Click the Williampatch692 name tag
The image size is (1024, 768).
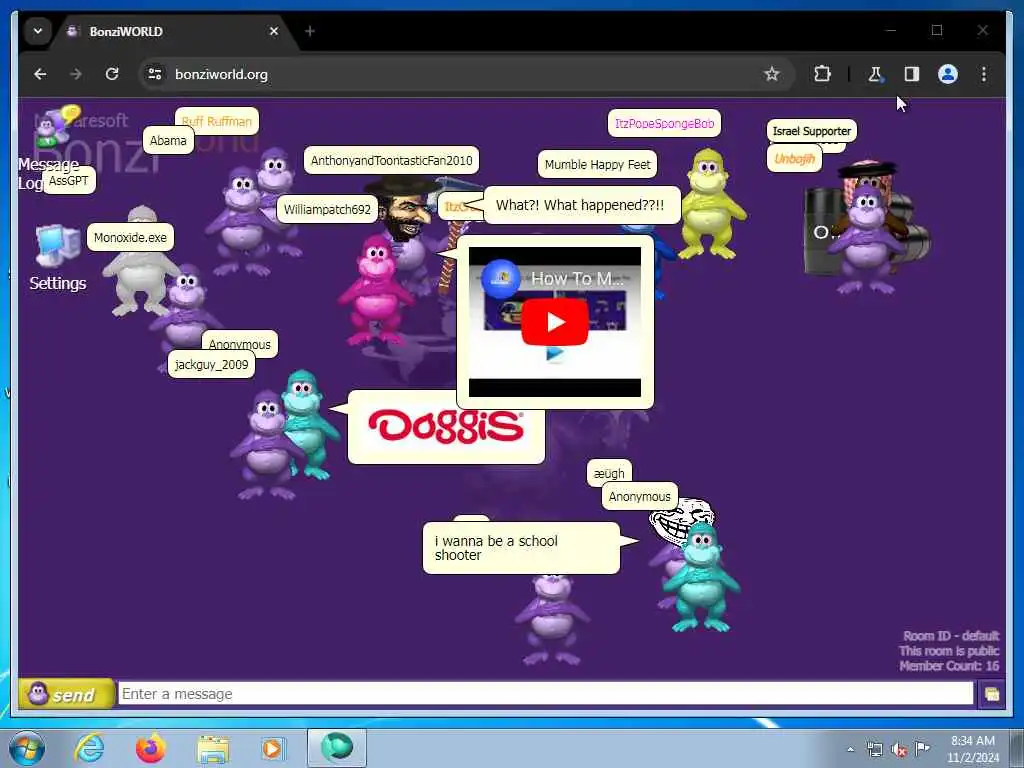coord(327,210)
